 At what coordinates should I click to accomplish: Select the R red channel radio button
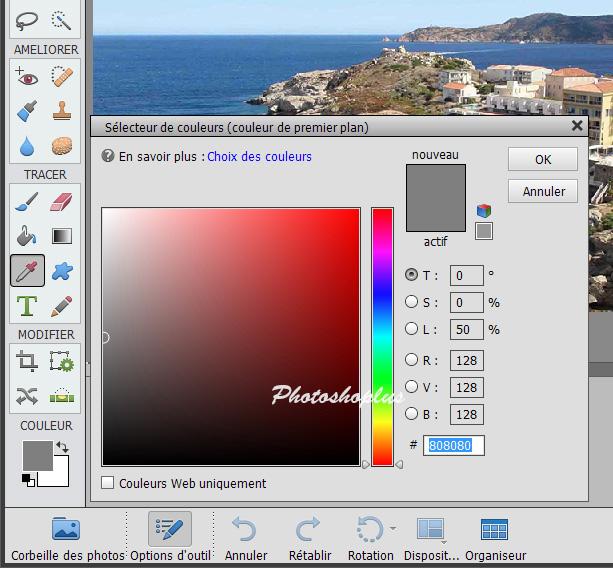[411, 360]
